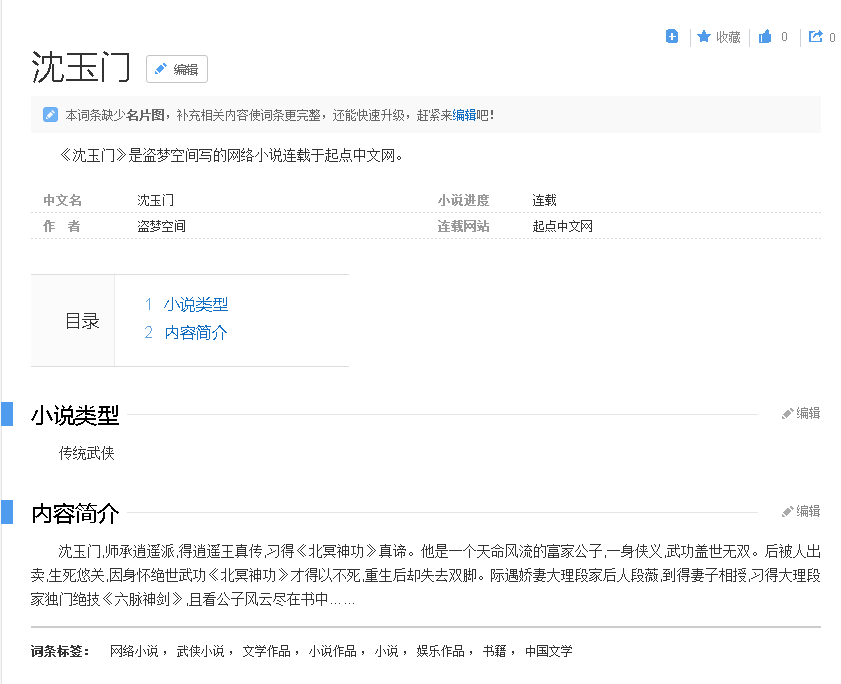Click the 目录 contents box label
This screenshot has width=841, height=684.
(x=82, y=321)
